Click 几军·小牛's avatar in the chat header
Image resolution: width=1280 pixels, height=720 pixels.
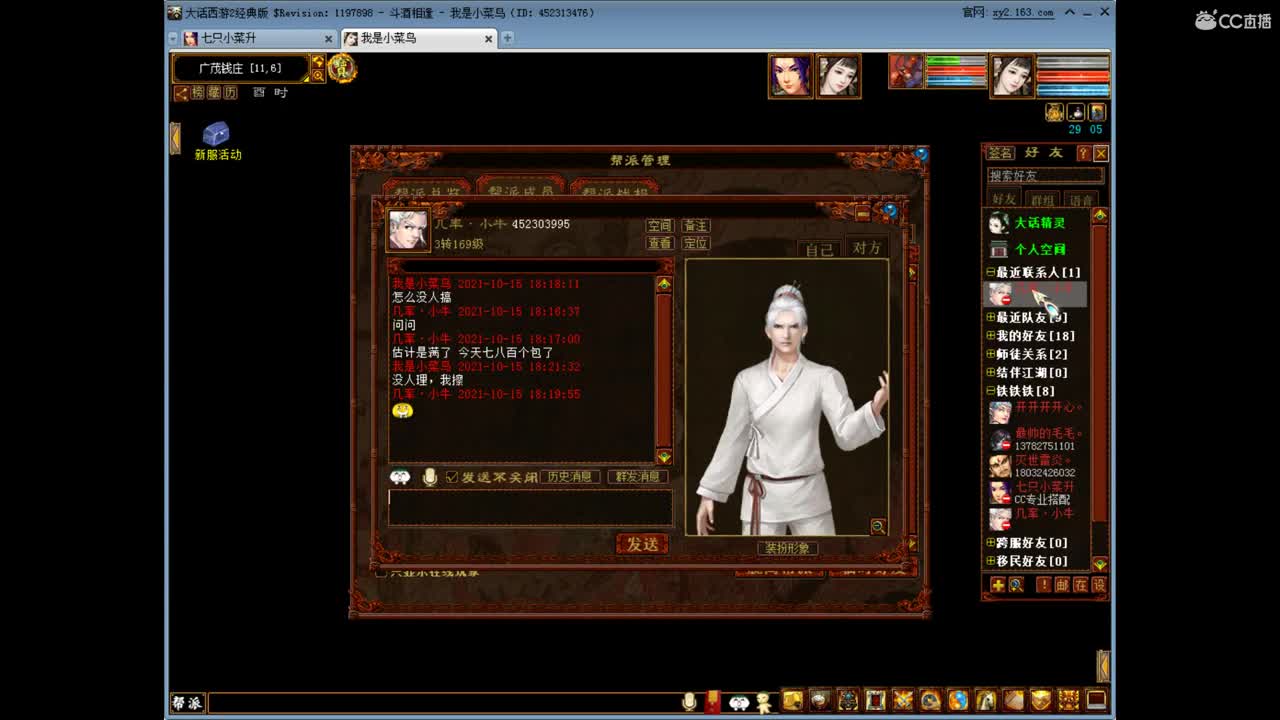click(x=408, y=231)
